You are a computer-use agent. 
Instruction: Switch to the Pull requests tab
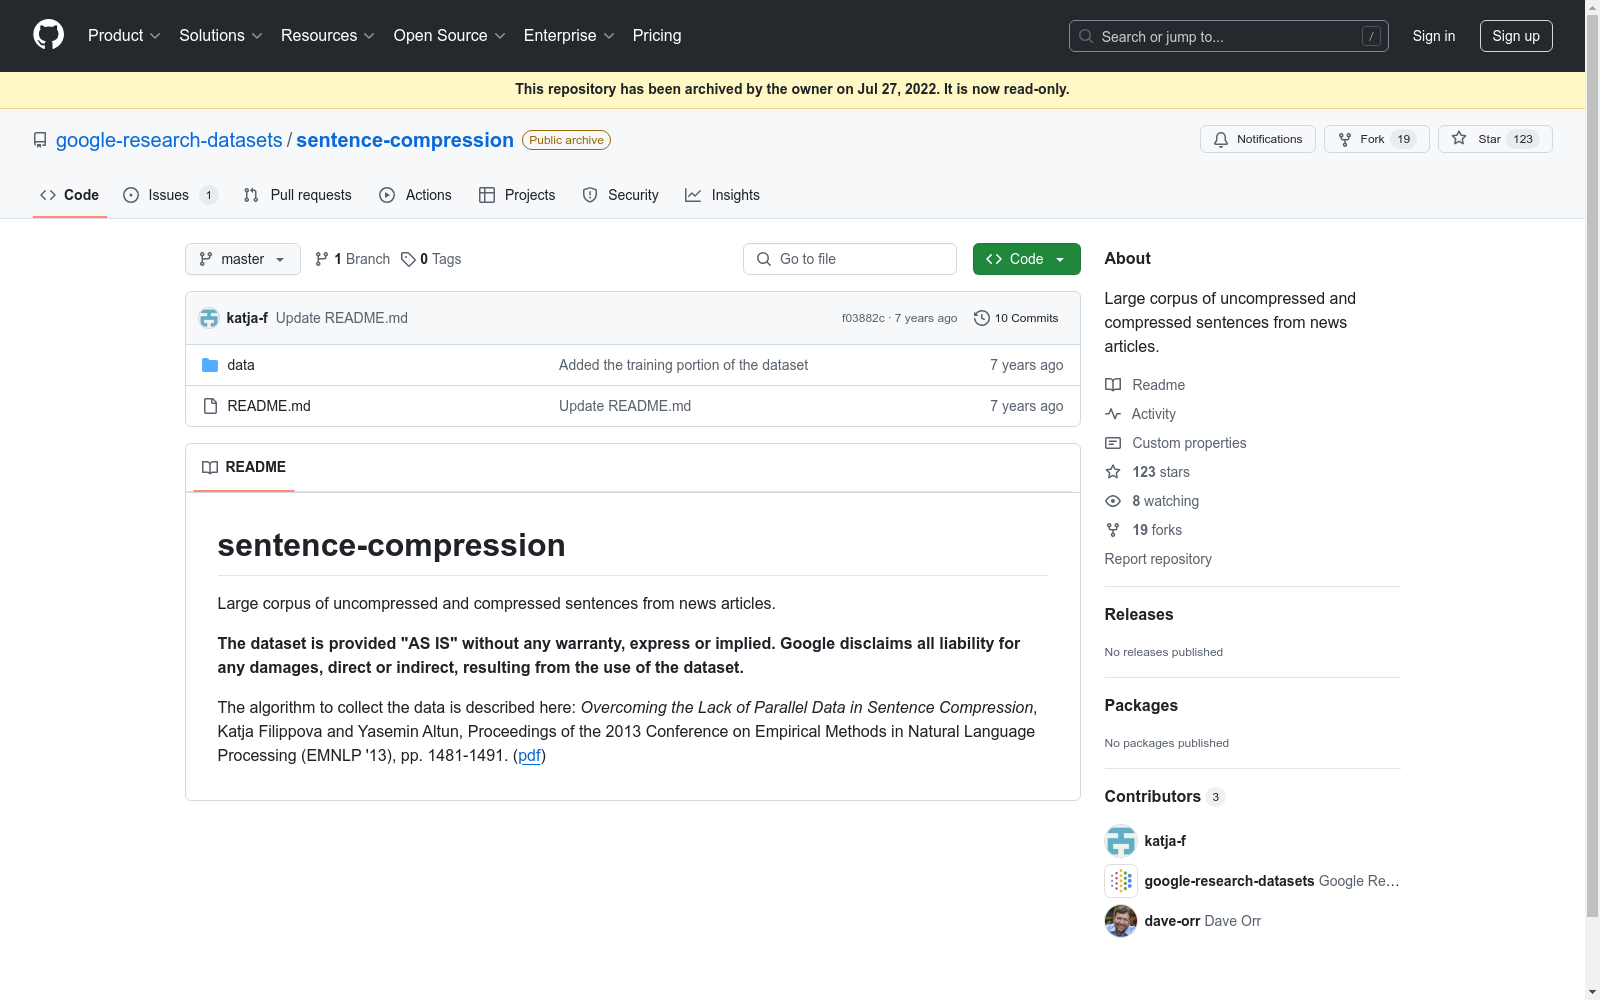point(298,195)
